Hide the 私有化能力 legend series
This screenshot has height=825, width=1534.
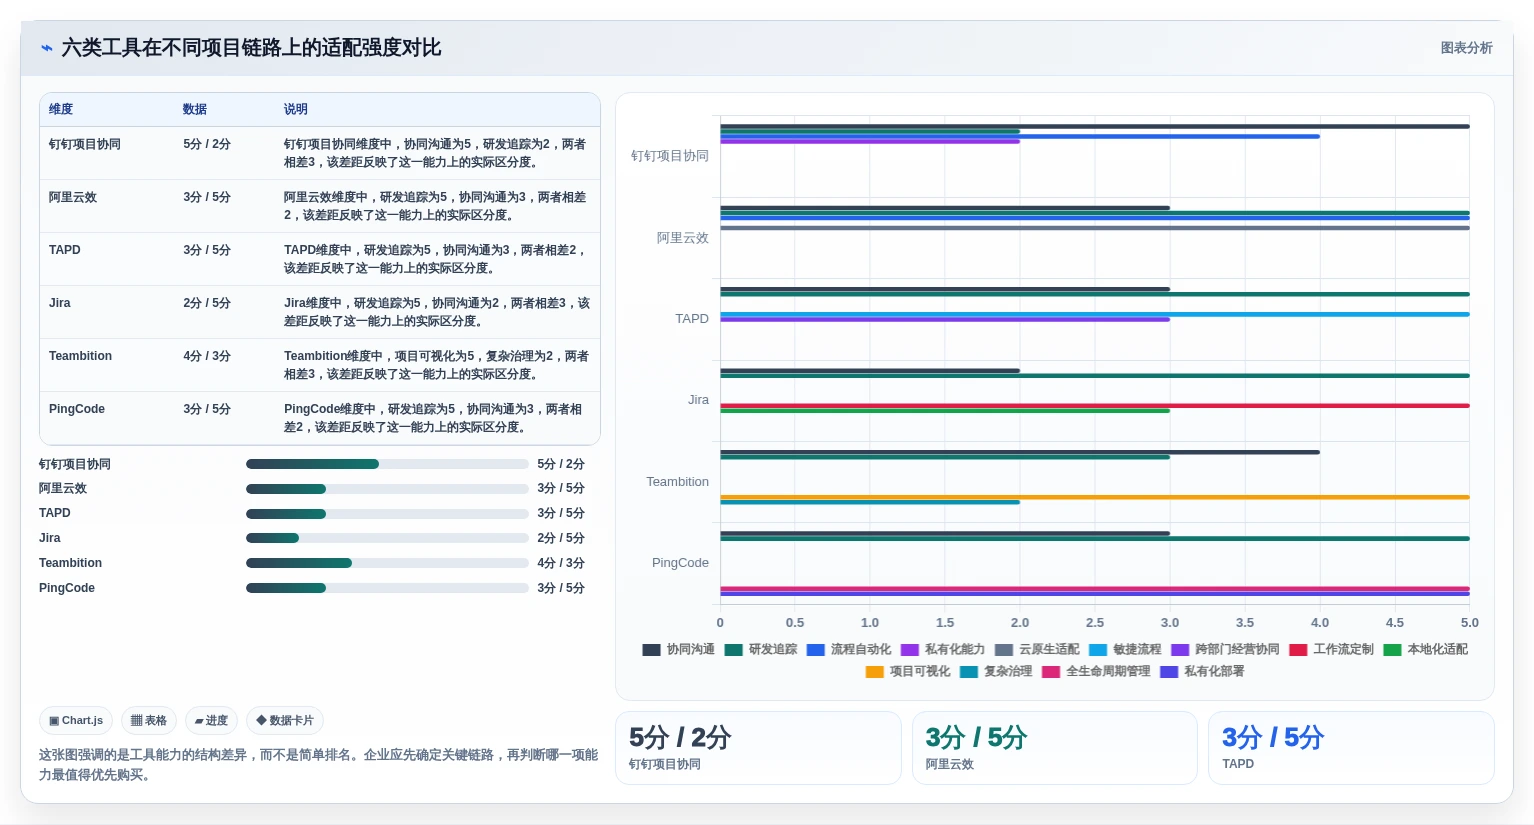point(943,650)
